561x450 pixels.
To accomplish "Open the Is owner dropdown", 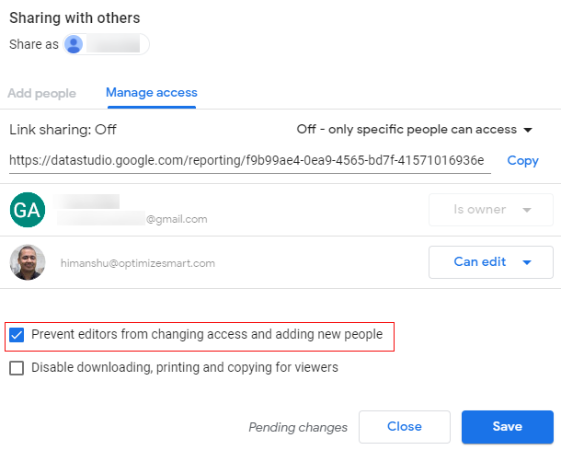I will (x=491, y=210).
